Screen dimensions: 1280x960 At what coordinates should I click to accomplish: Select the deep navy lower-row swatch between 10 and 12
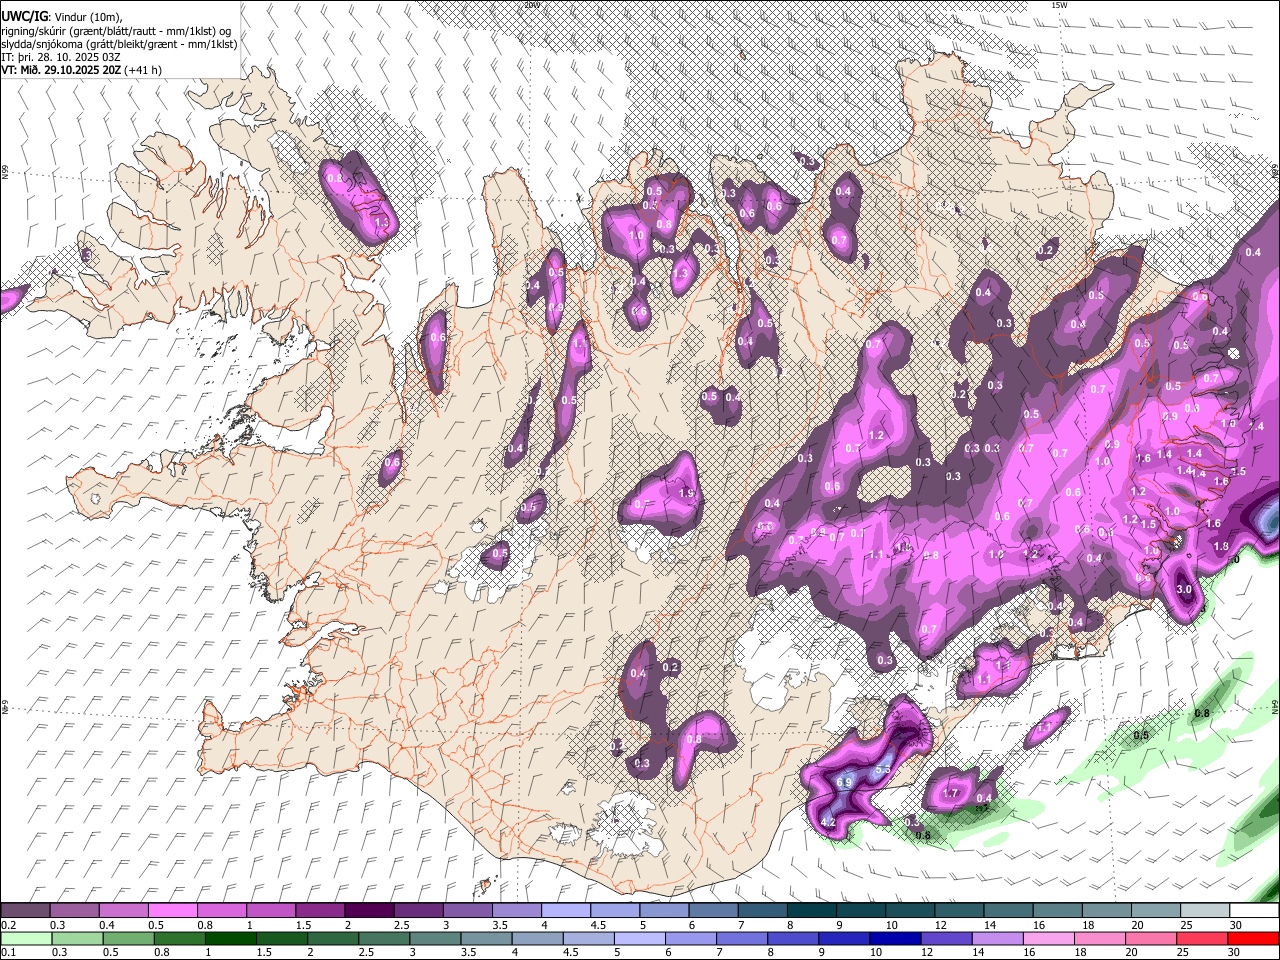tap(894, 938)
